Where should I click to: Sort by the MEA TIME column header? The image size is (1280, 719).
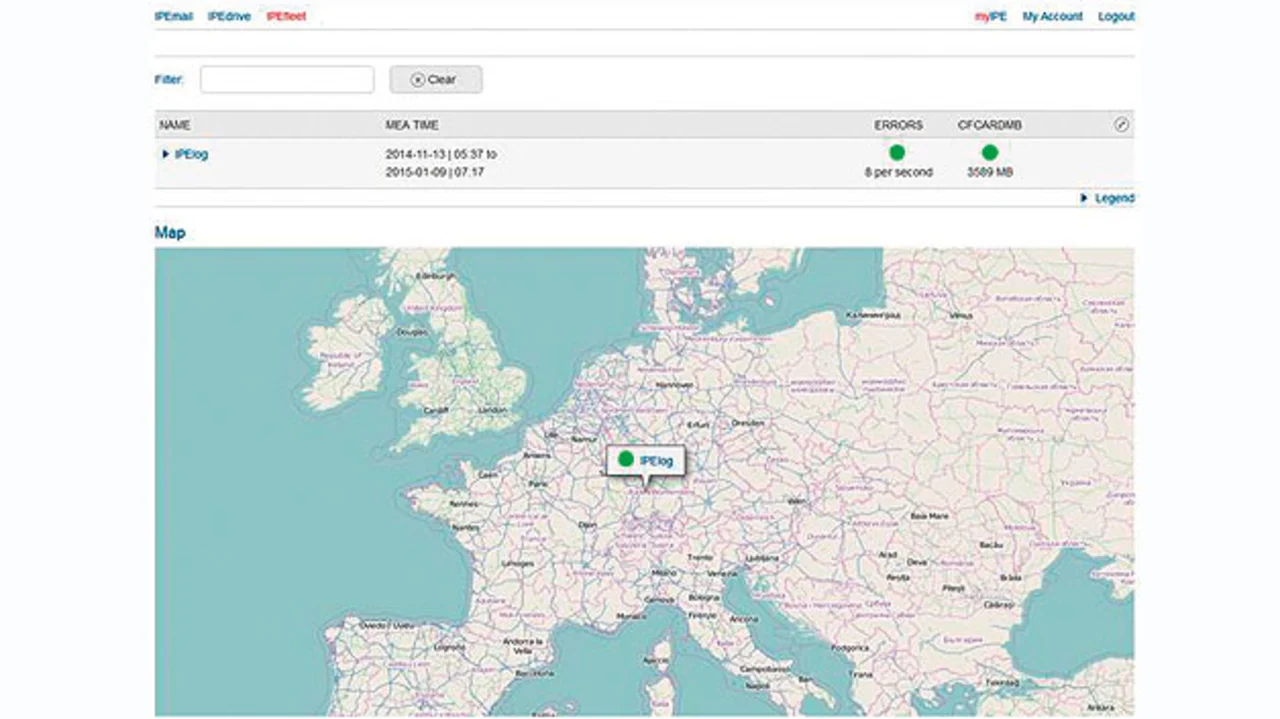[x=412, y=125]
